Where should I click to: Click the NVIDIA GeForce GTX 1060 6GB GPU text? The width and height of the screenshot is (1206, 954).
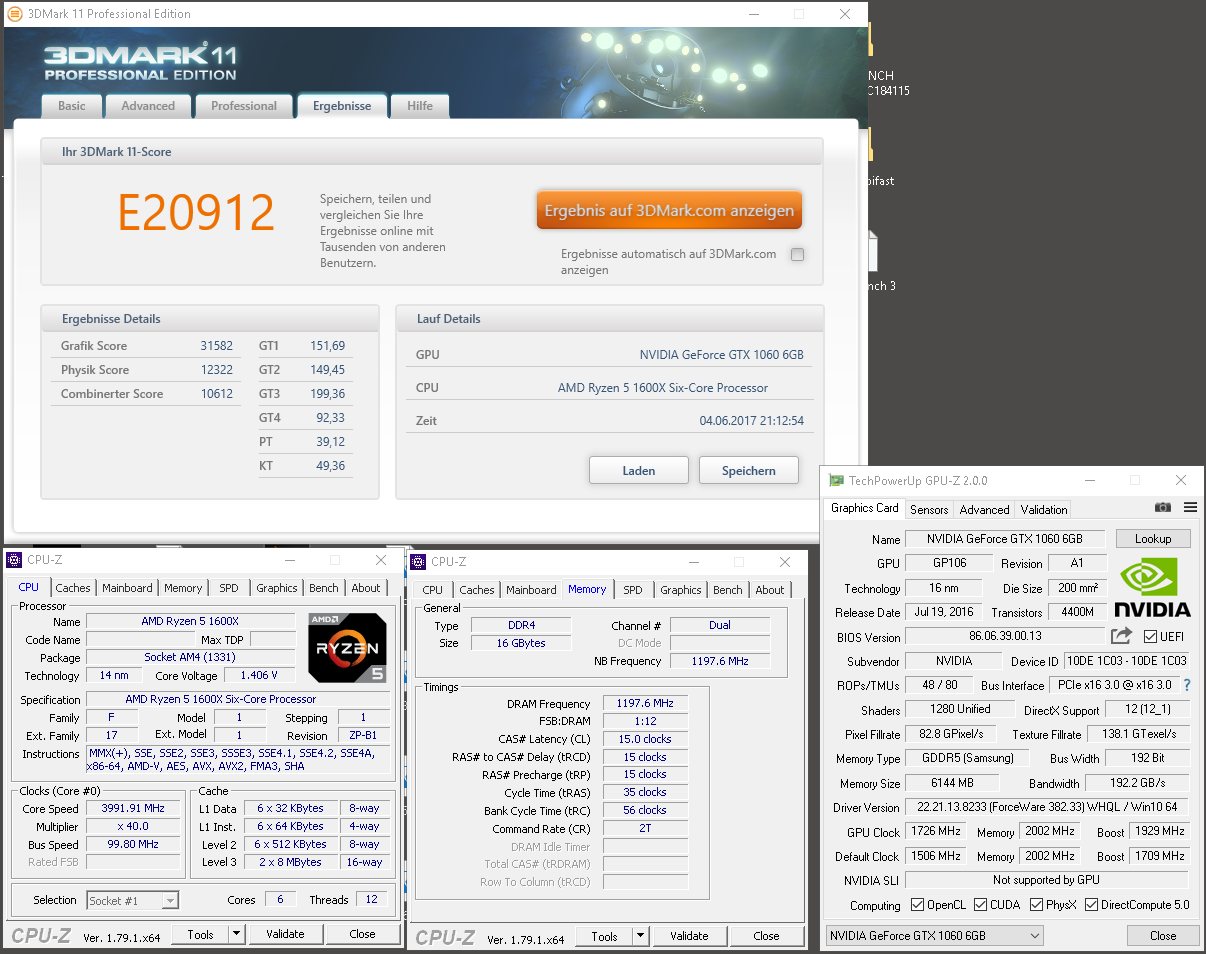click(x=722, y=355)
